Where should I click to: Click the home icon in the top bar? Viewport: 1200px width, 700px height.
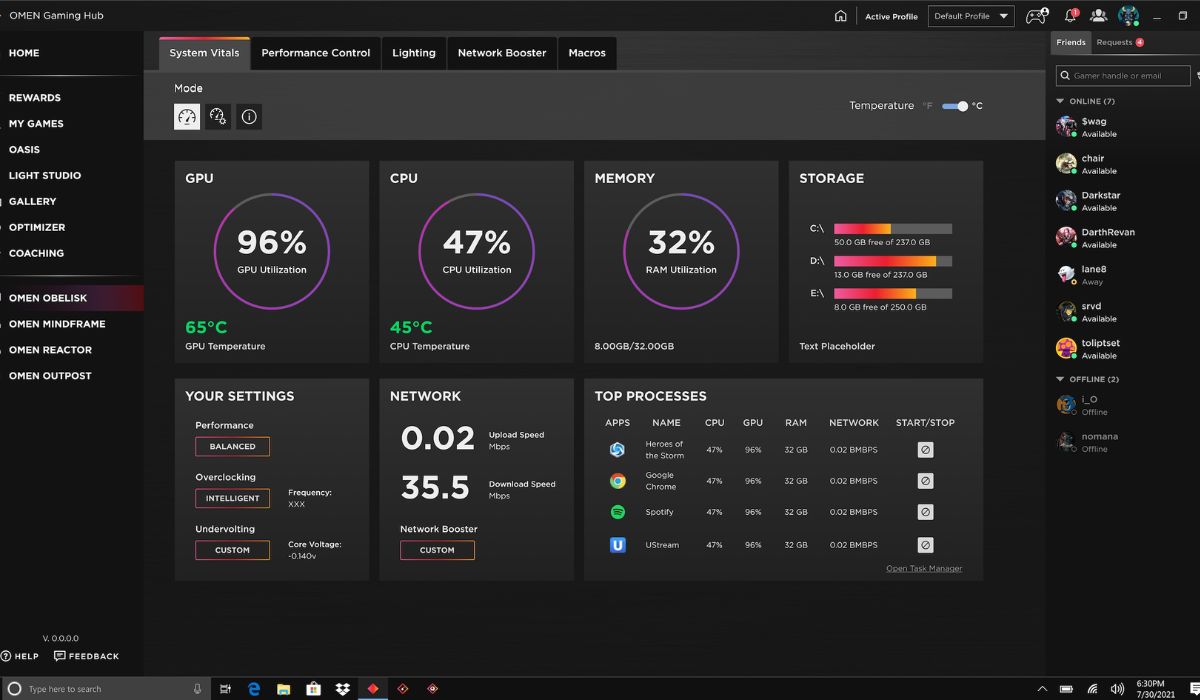[x=841, y=16]
